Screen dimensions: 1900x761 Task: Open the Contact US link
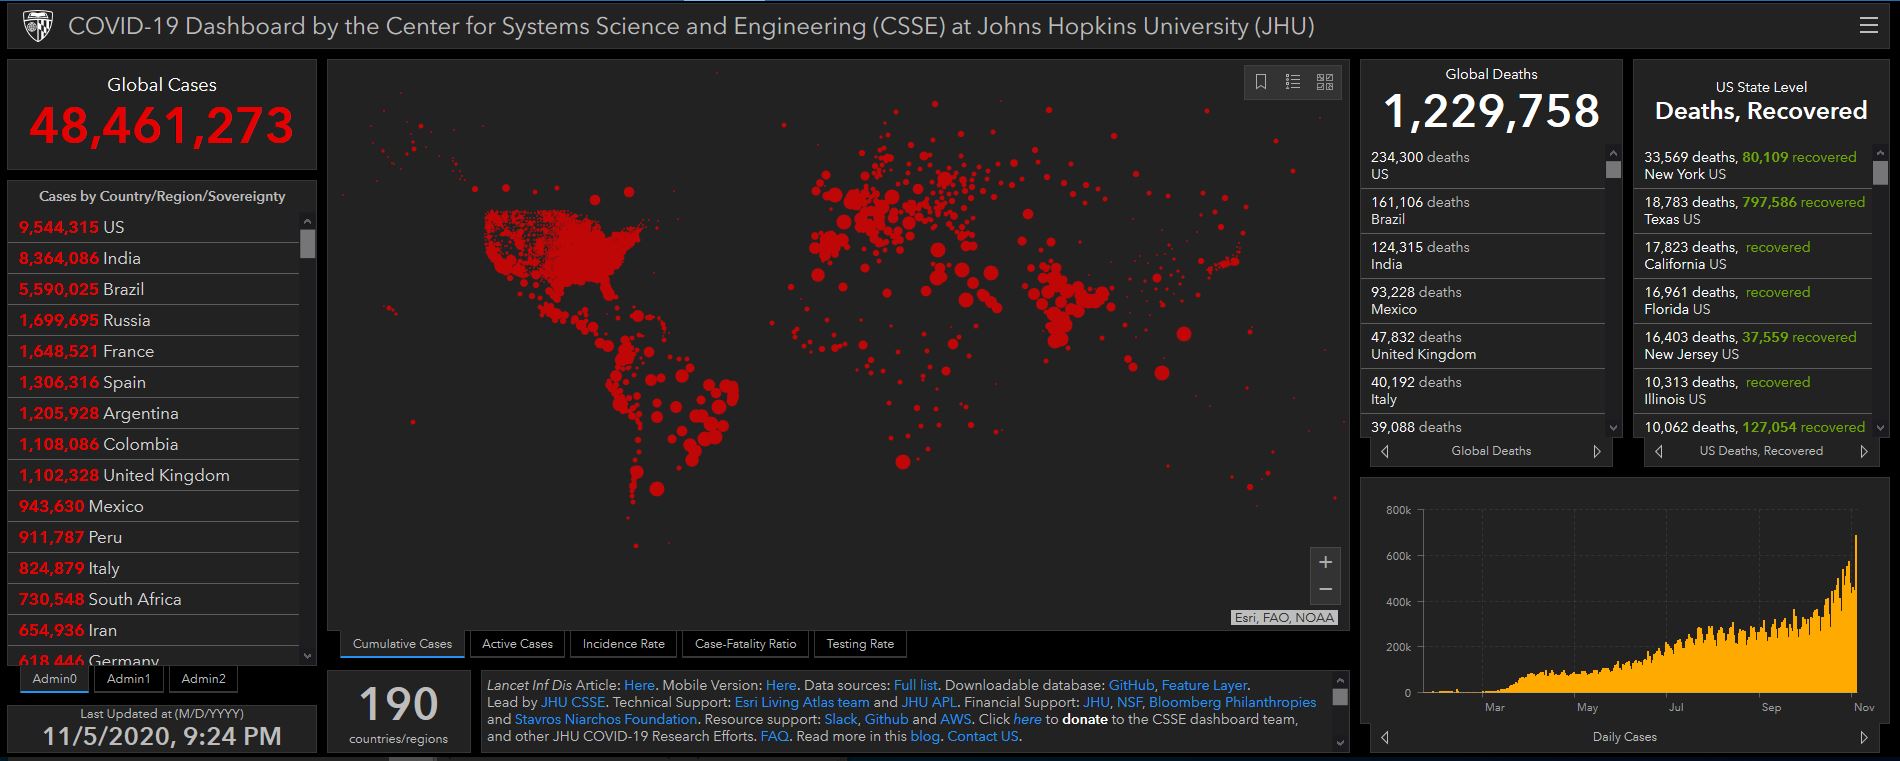click(982, 736)
